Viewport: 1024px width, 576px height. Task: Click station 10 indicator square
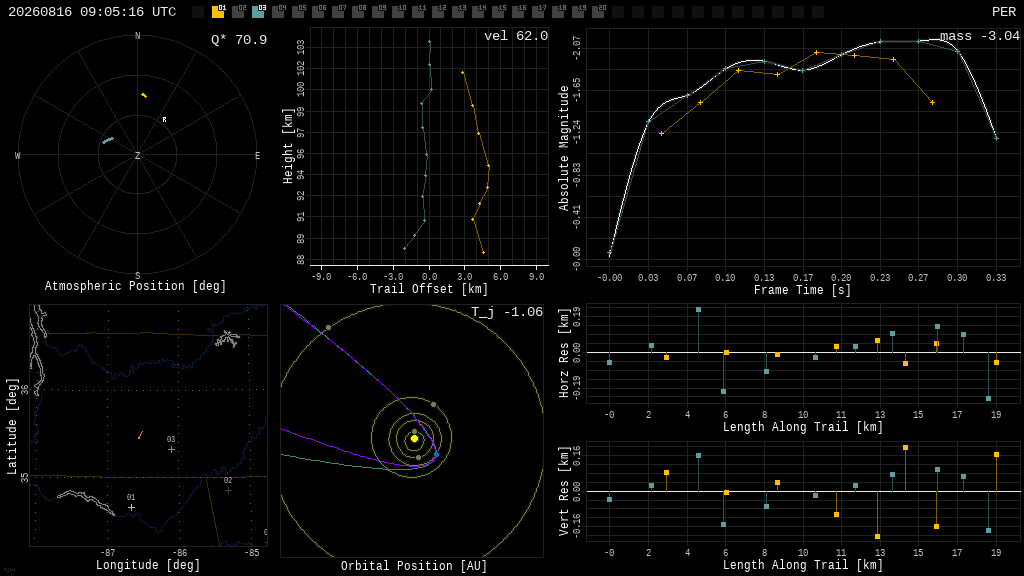[398, 12]
